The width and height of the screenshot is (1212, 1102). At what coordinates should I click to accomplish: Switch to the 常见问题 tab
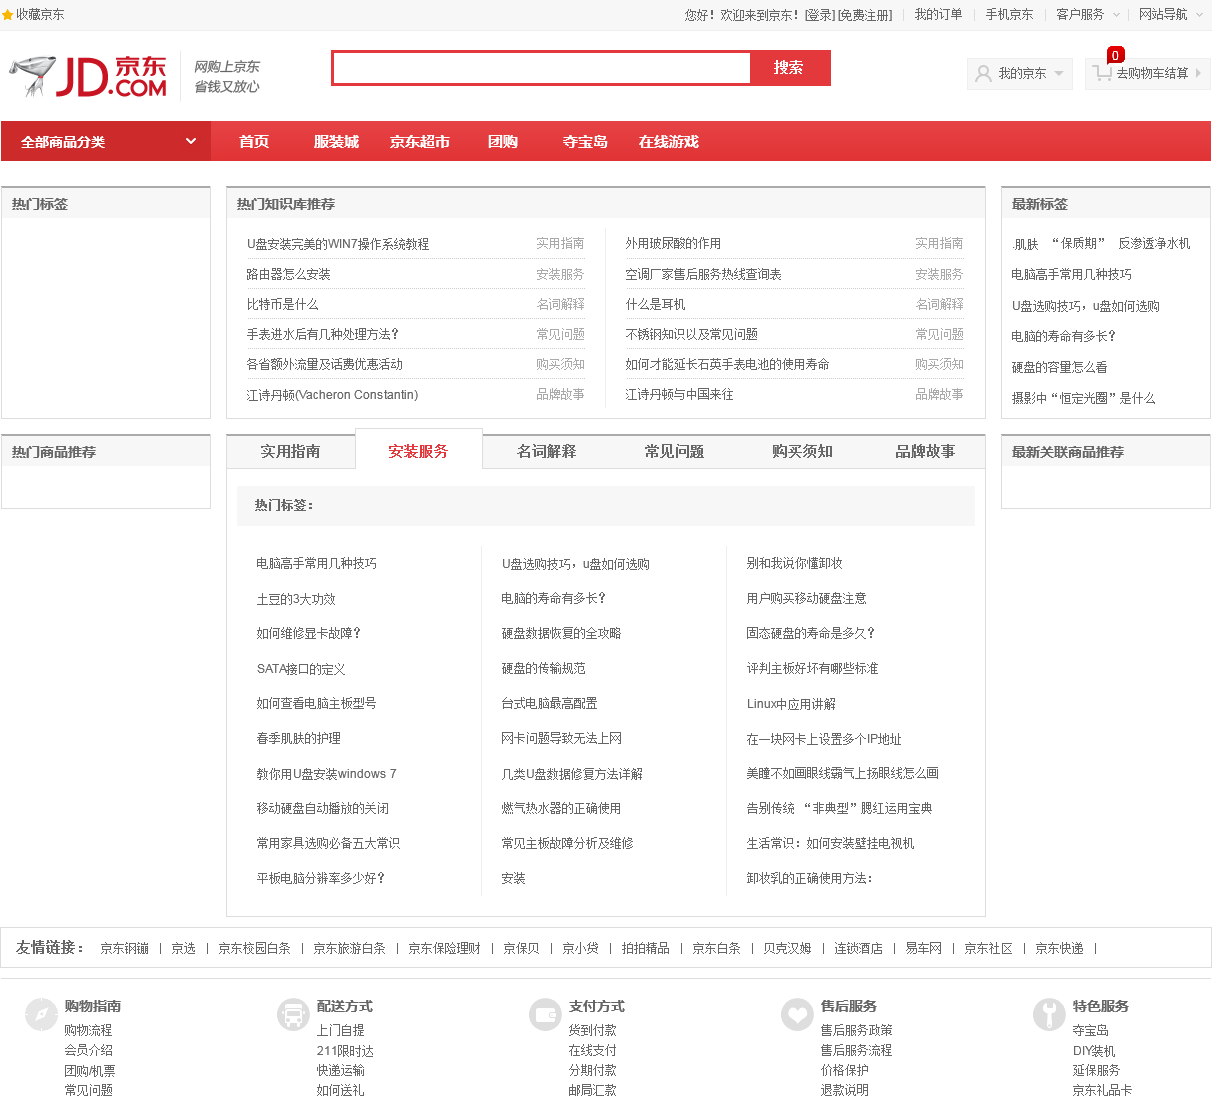click(675, 451)
